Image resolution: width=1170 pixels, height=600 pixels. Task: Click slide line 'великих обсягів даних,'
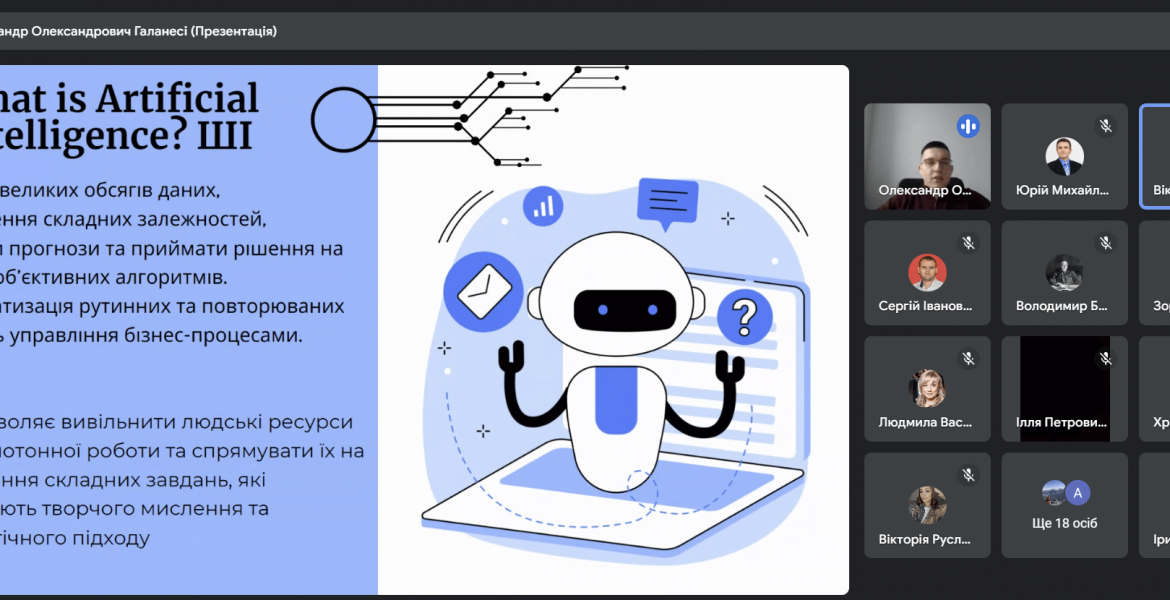(x=112, y=190)
